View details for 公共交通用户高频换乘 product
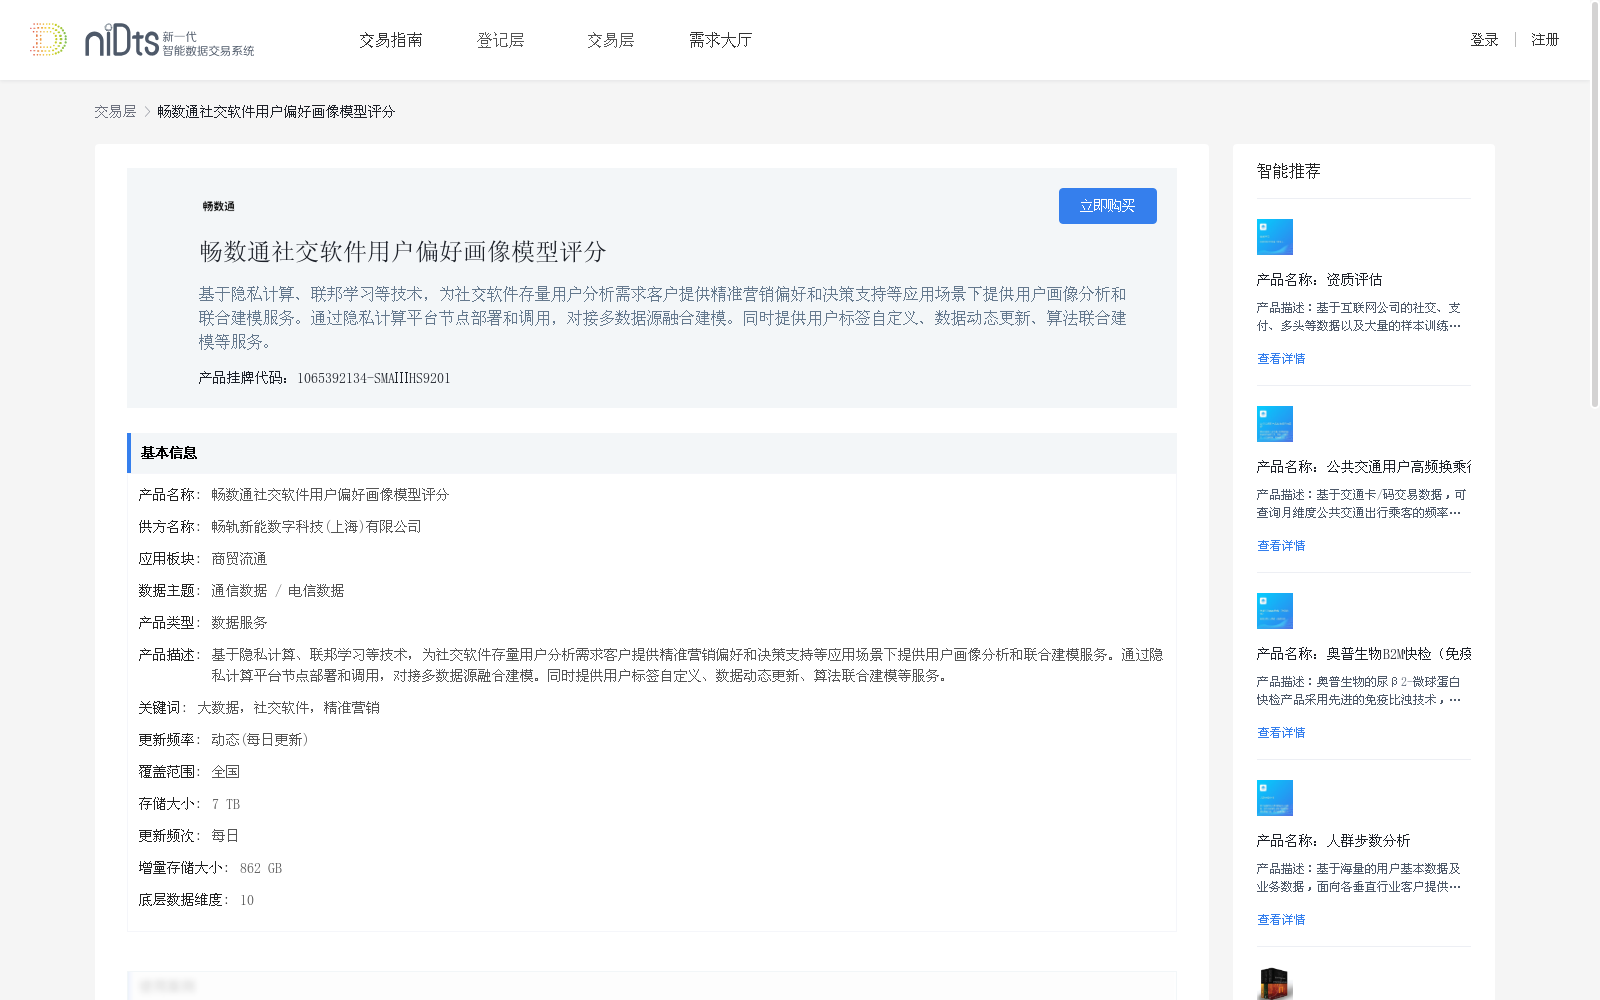 (x=1281, y=546)
